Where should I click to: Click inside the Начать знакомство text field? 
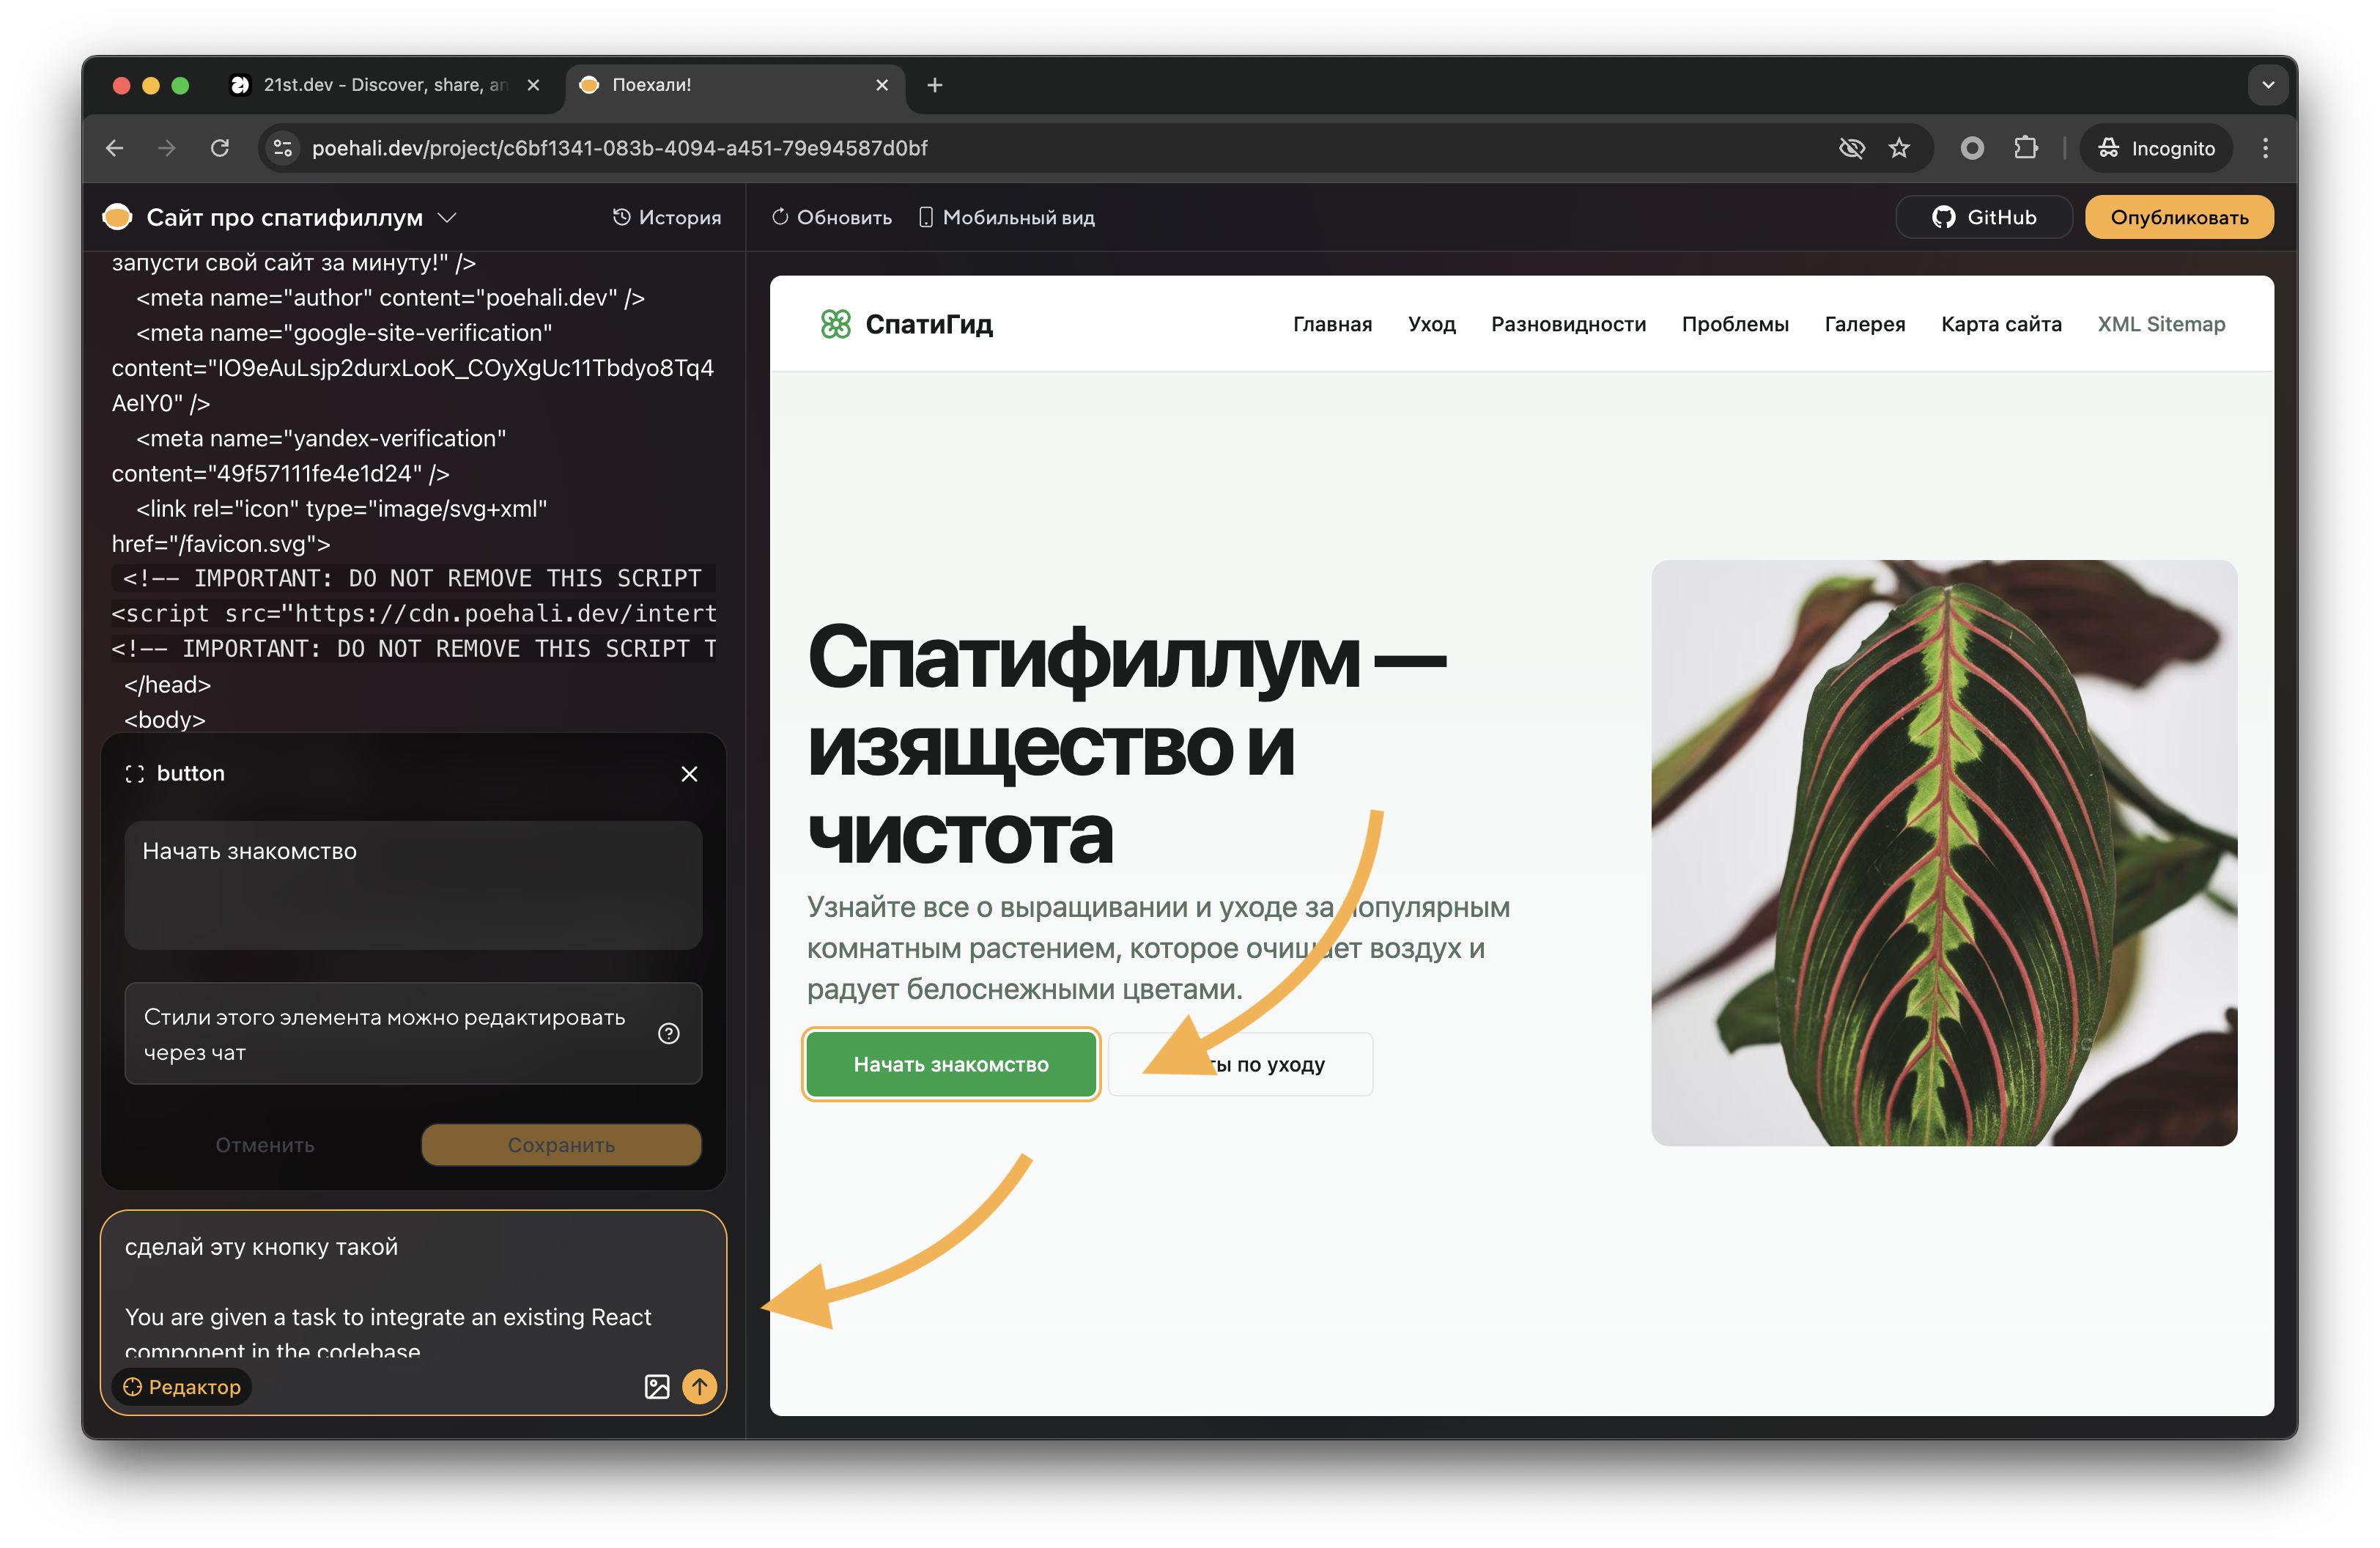[412, 885]
